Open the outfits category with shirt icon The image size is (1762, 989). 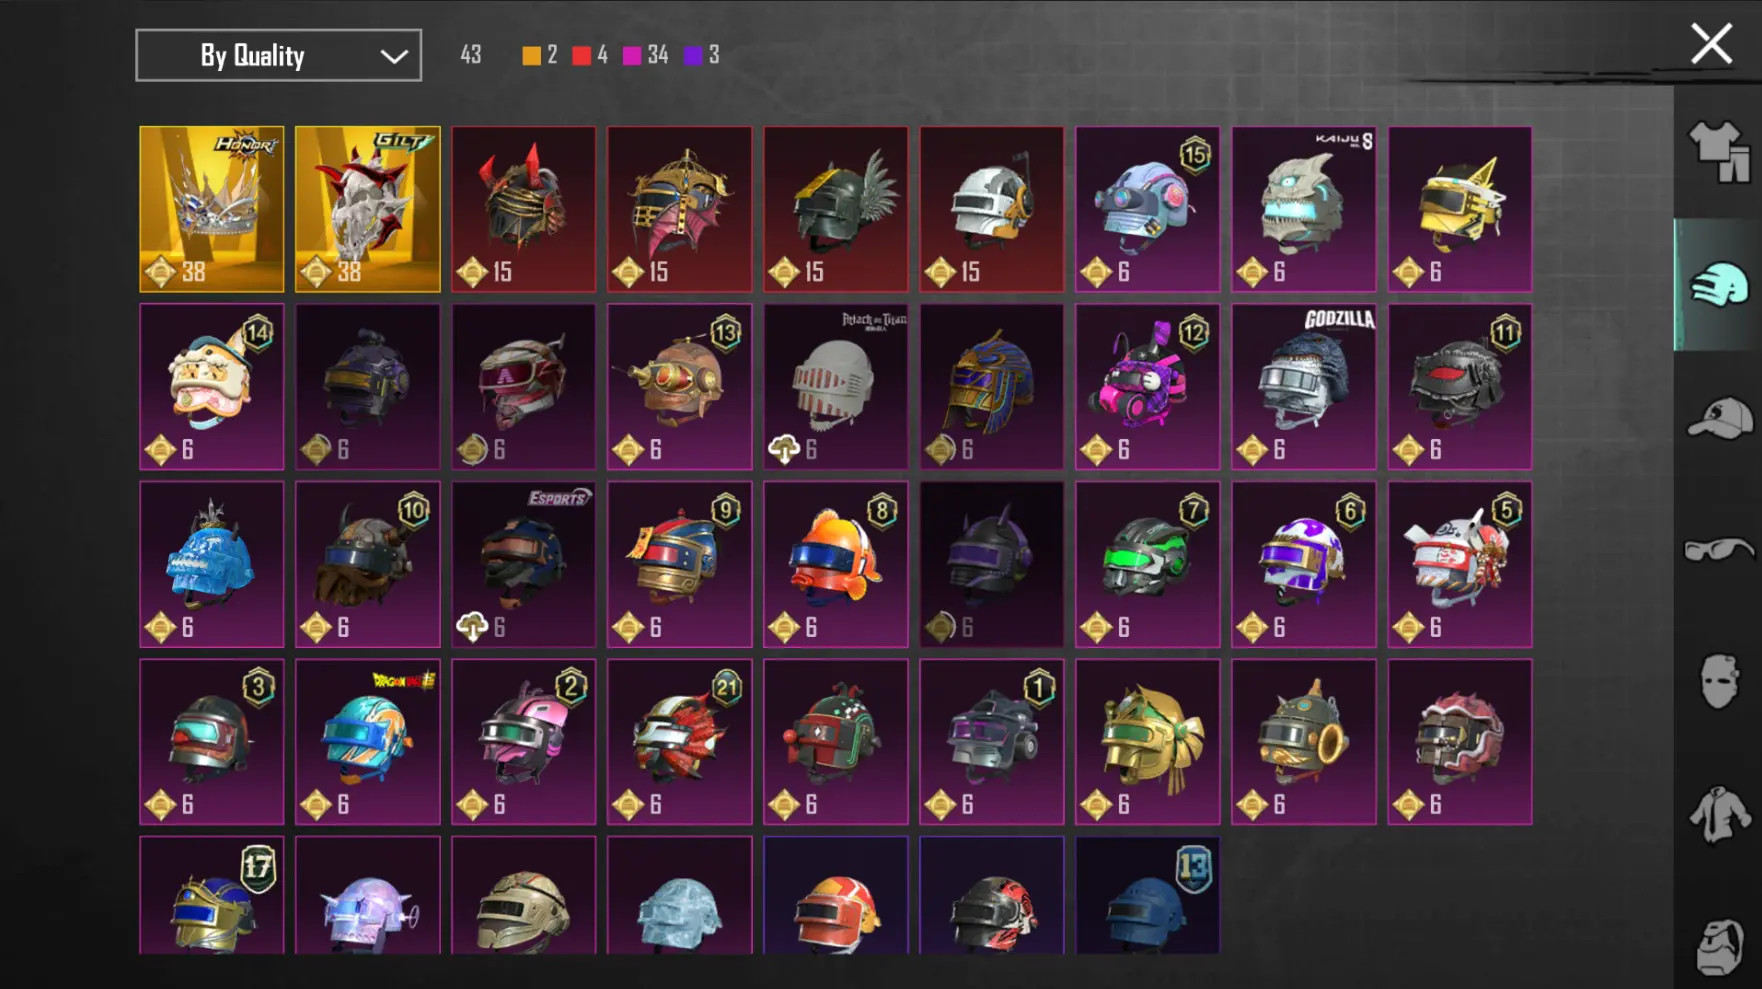pos(1719,152)
